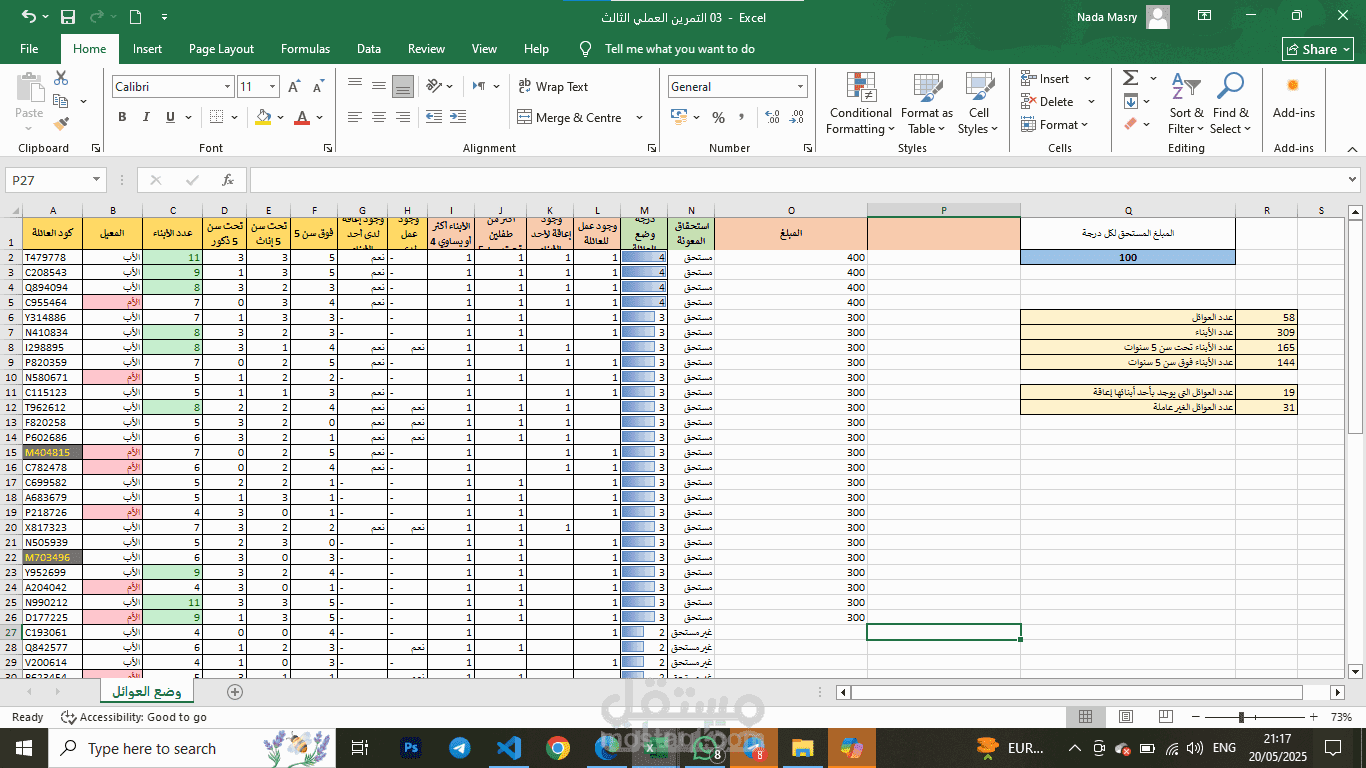
Task: Toggle Bold formatting
Action: 122,117
